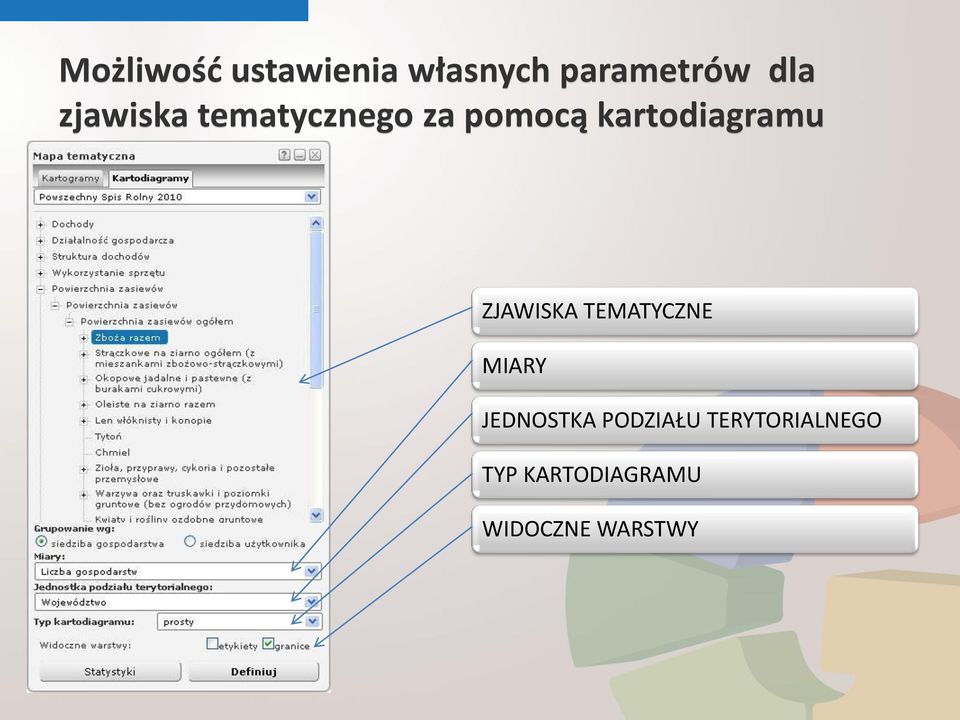Screen dimensions: 960x720
Task: Switch to the Kartogramy tab
Action: pos(70,178)
